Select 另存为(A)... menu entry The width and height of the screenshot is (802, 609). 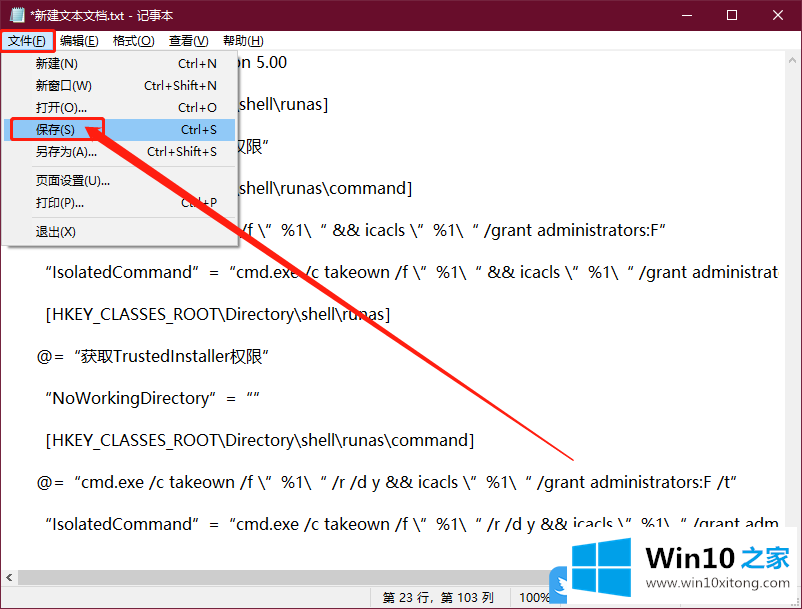[x=120, y=152]
